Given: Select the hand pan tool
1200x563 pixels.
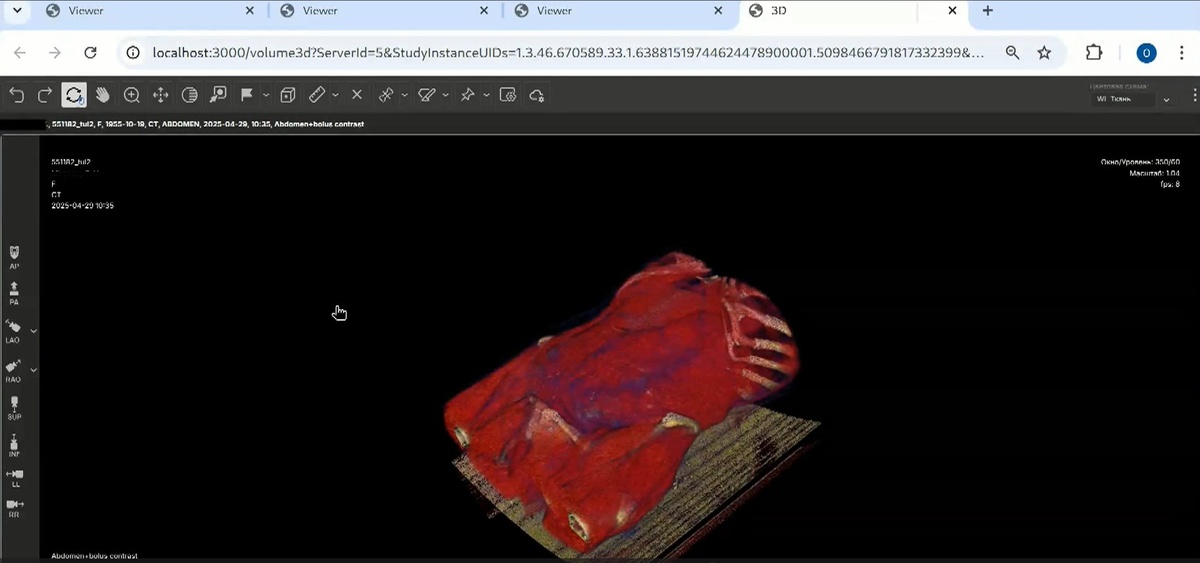Looking at the screenshot, I should click(x=102, y=95).
